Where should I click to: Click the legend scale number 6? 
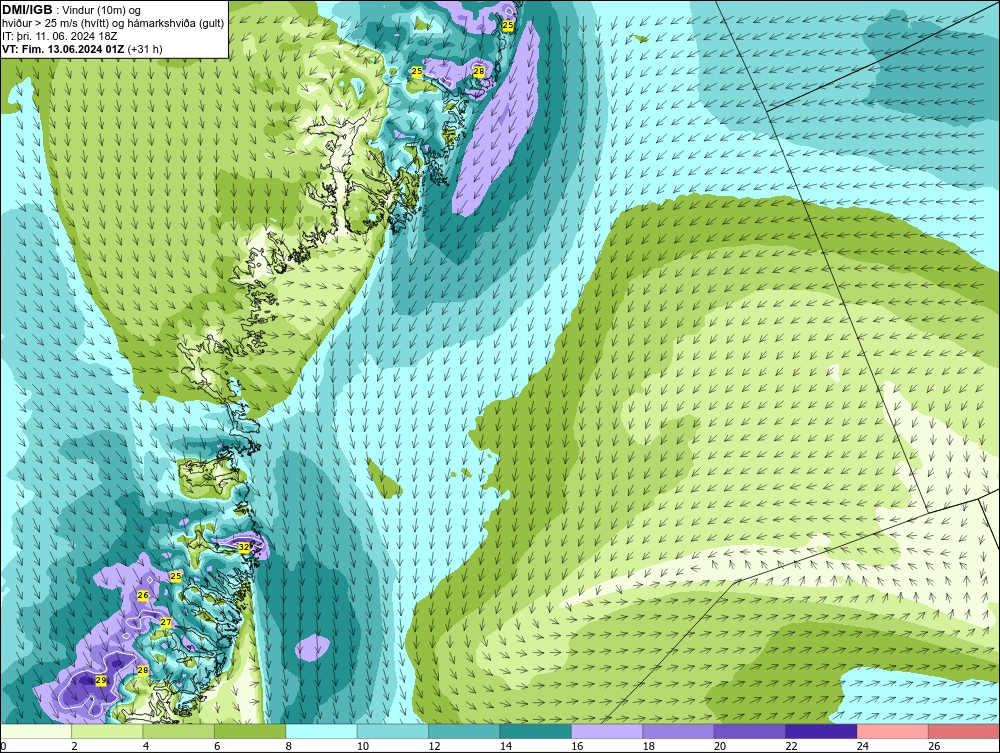click(x=217, y=746)
